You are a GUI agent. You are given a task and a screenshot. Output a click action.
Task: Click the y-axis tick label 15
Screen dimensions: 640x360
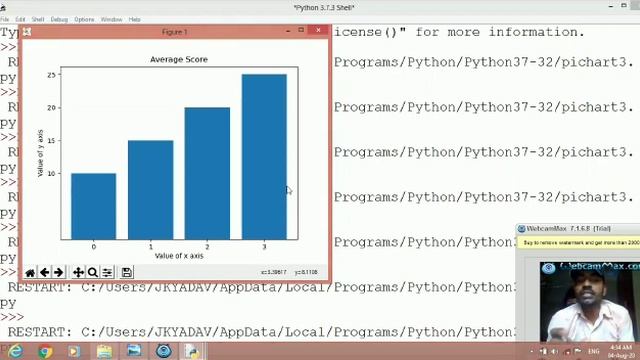click(x=51, y=140)
